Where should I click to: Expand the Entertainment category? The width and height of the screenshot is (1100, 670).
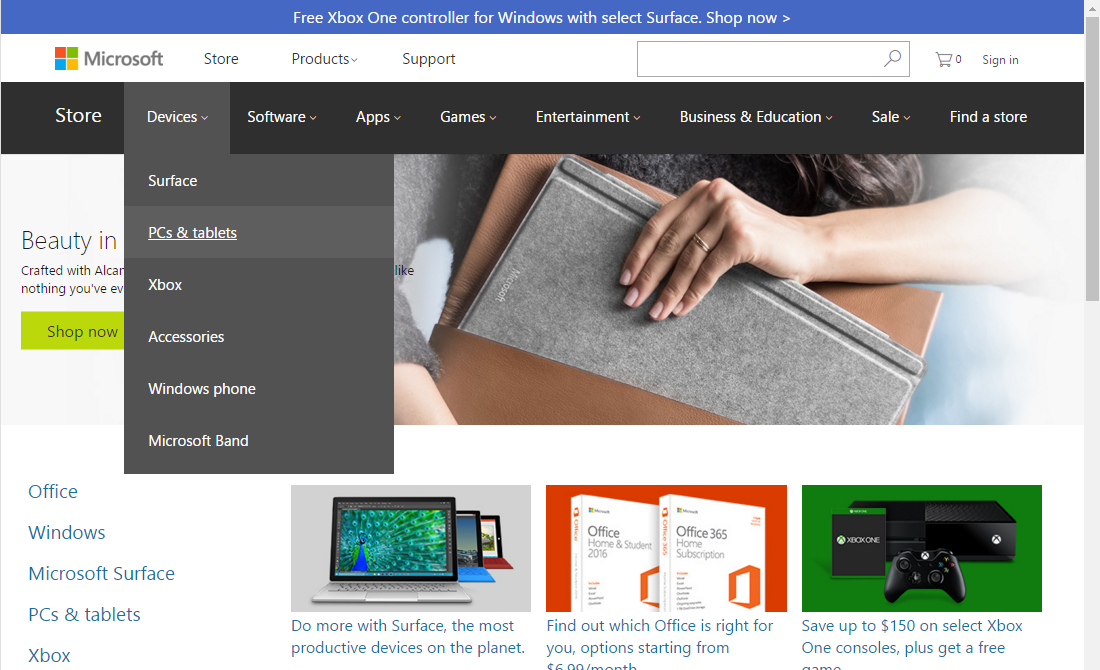point(586,117)
